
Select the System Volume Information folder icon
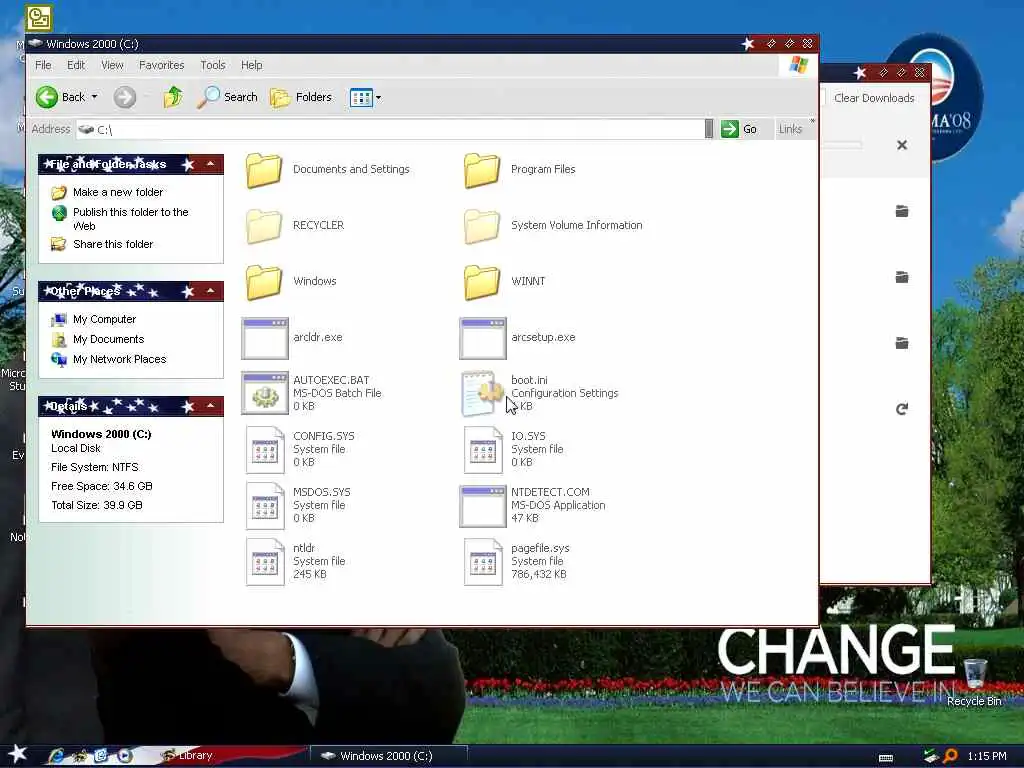[x=482, y=226]
